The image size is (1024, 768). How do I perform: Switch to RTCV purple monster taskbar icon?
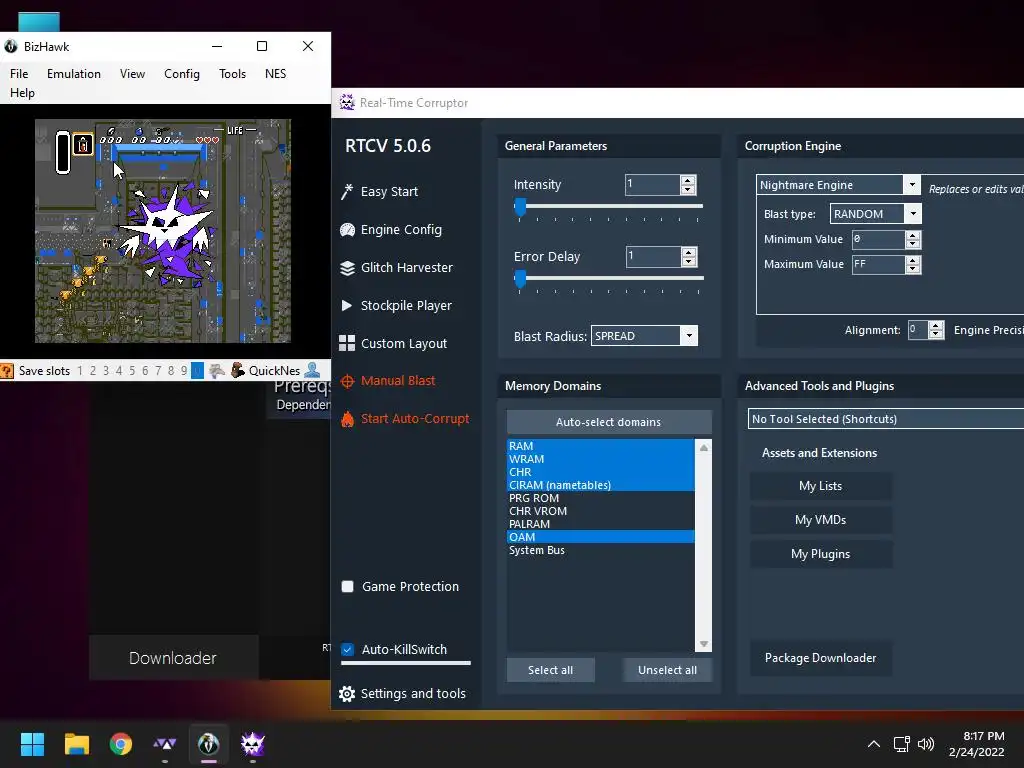(x=253, y=744)
